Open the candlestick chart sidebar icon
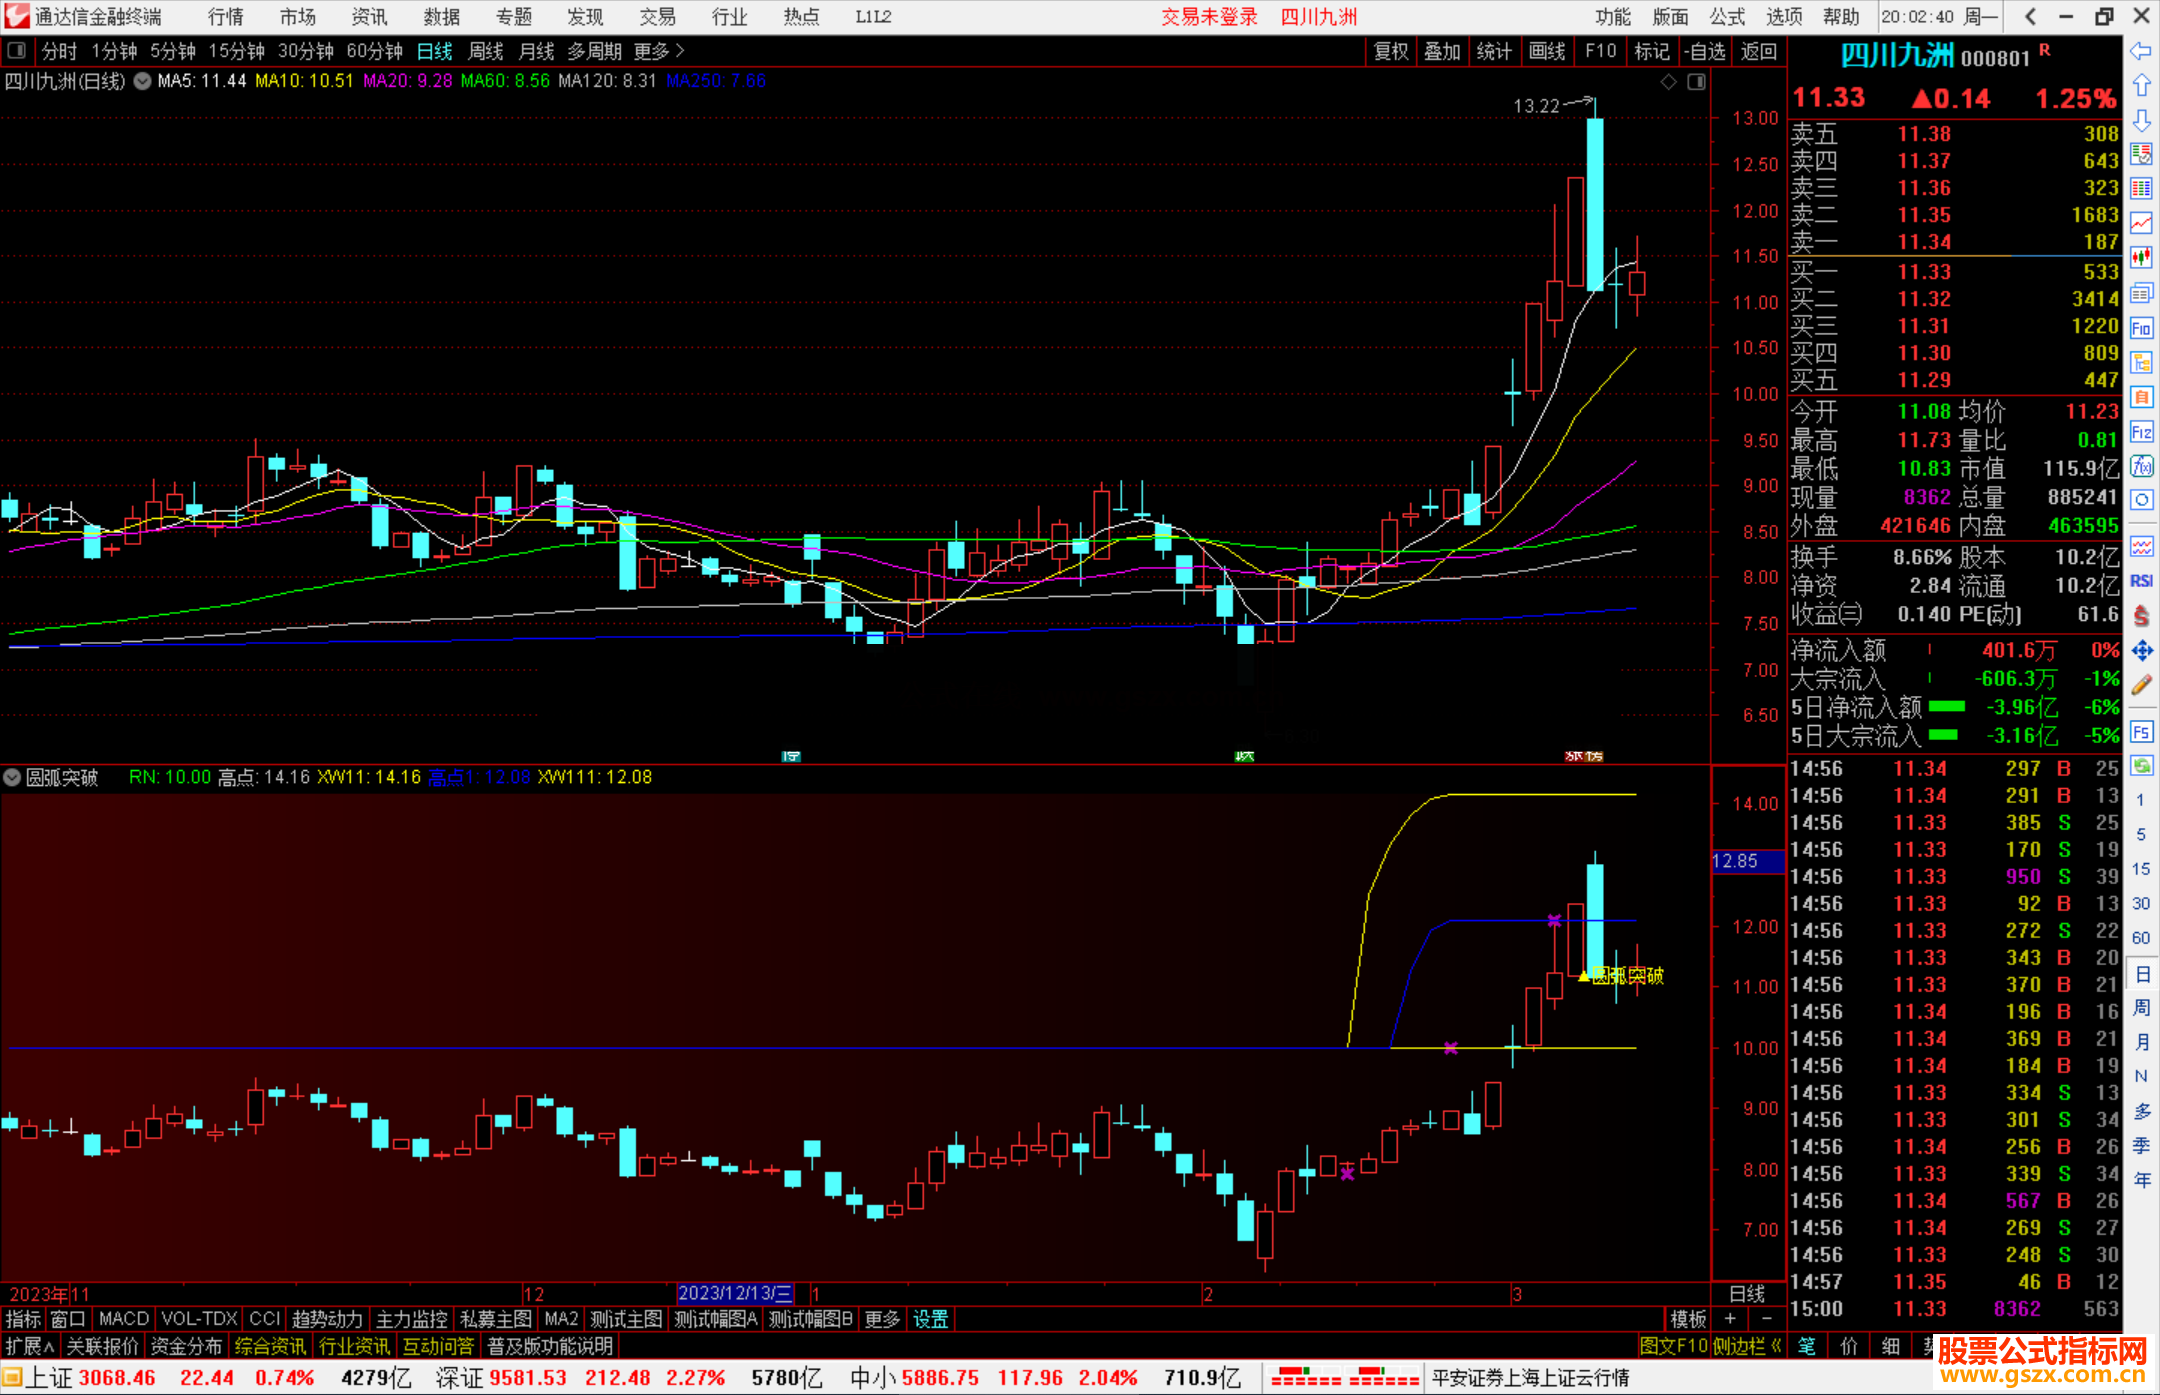This screenshot has height=1395, width=2160. [2141, 257]
